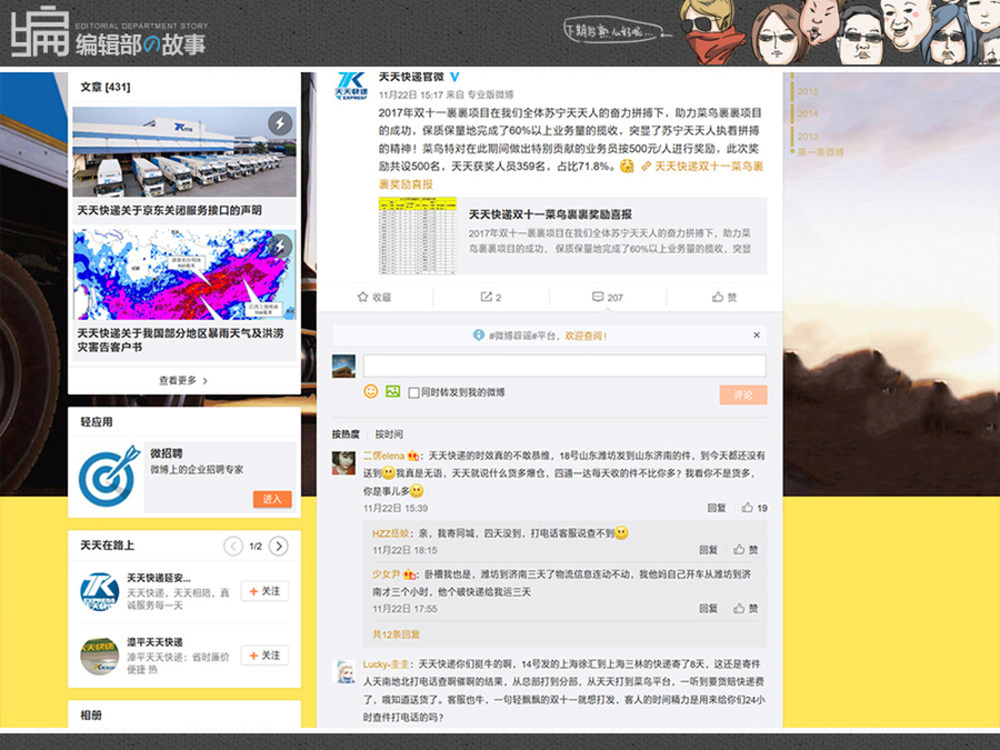Open the comments icon showing 207
This screenshot has height=750, width=1000.
pyautogui.click(x=598, y=297)
